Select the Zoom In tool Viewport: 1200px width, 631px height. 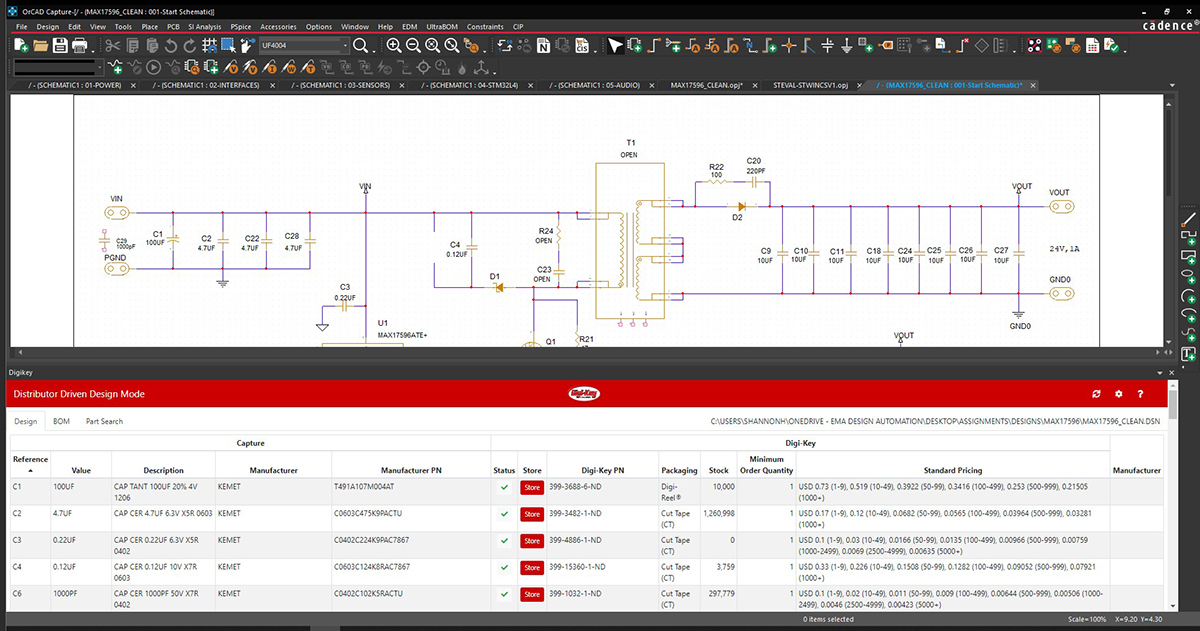coord(395,44)
